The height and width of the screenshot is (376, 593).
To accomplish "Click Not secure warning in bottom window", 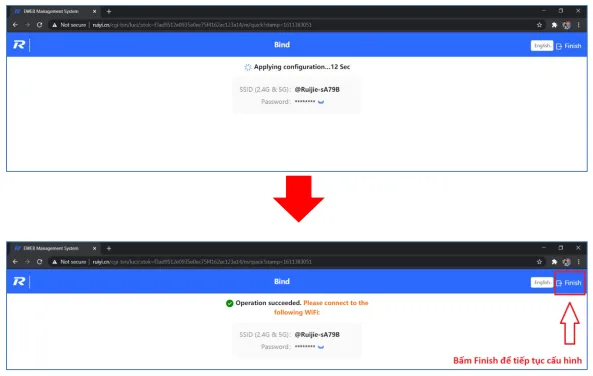I will (x=69, y=262).
